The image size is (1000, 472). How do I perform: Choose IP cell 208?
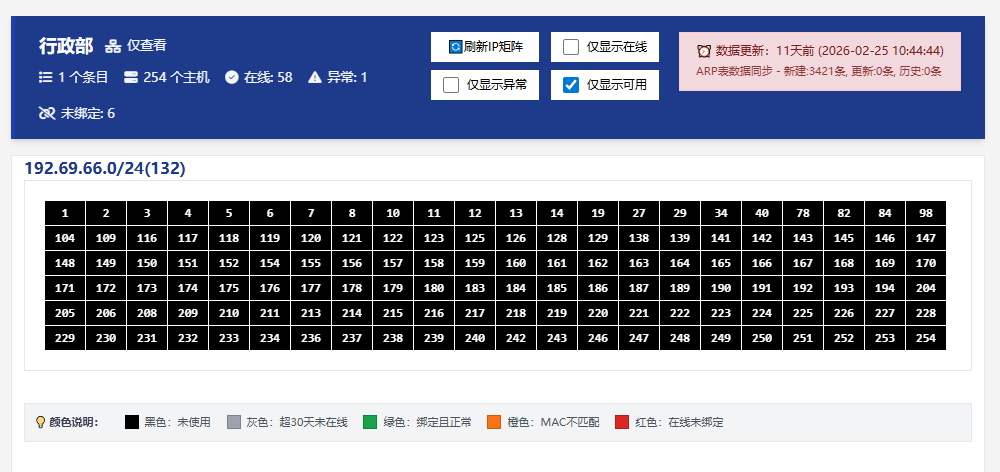tap(147, 313)
